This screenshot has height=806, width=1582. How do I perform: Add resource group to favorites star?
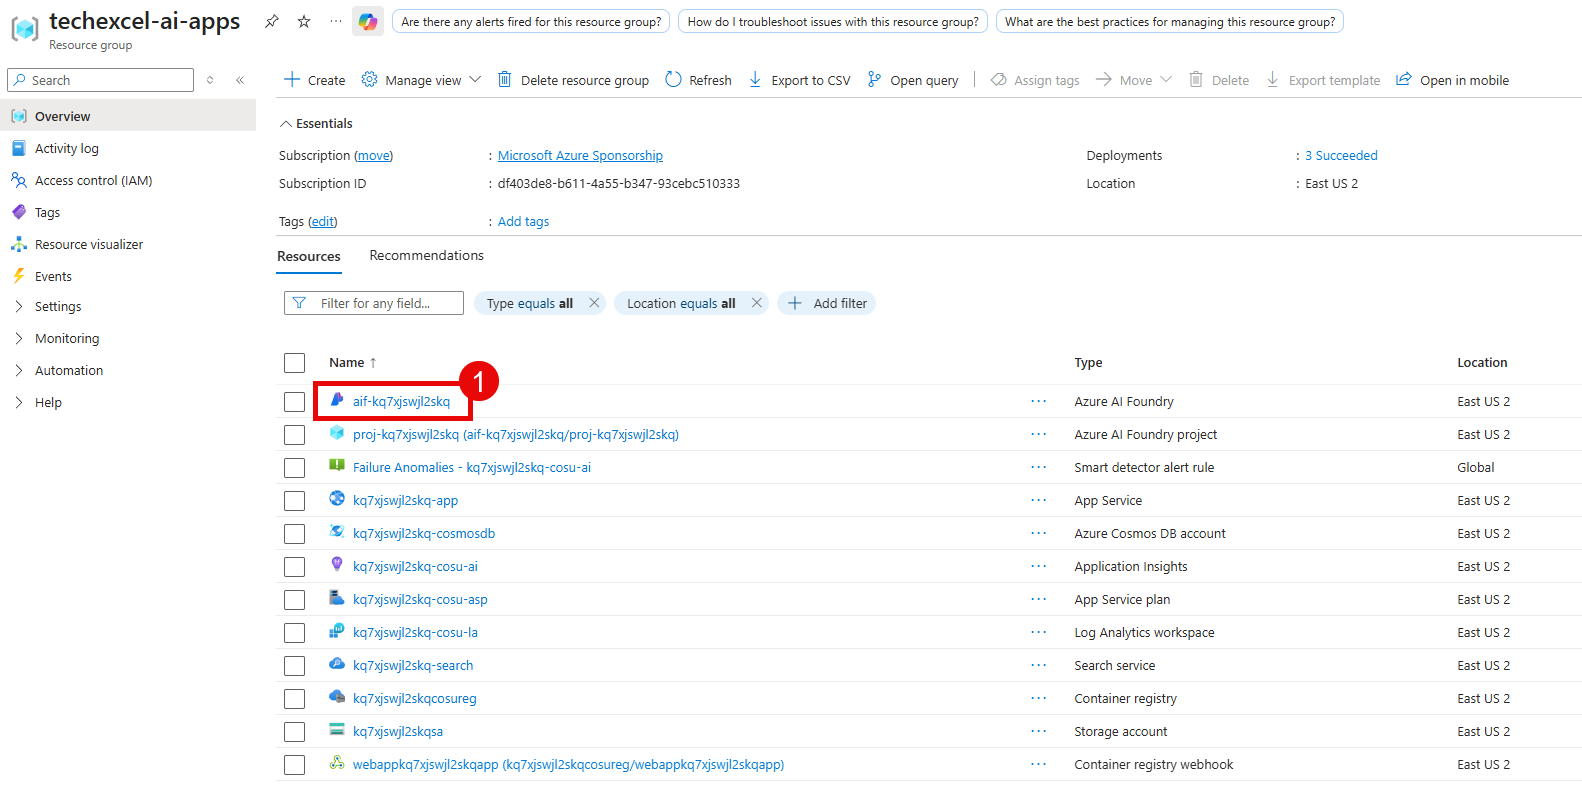304,21
